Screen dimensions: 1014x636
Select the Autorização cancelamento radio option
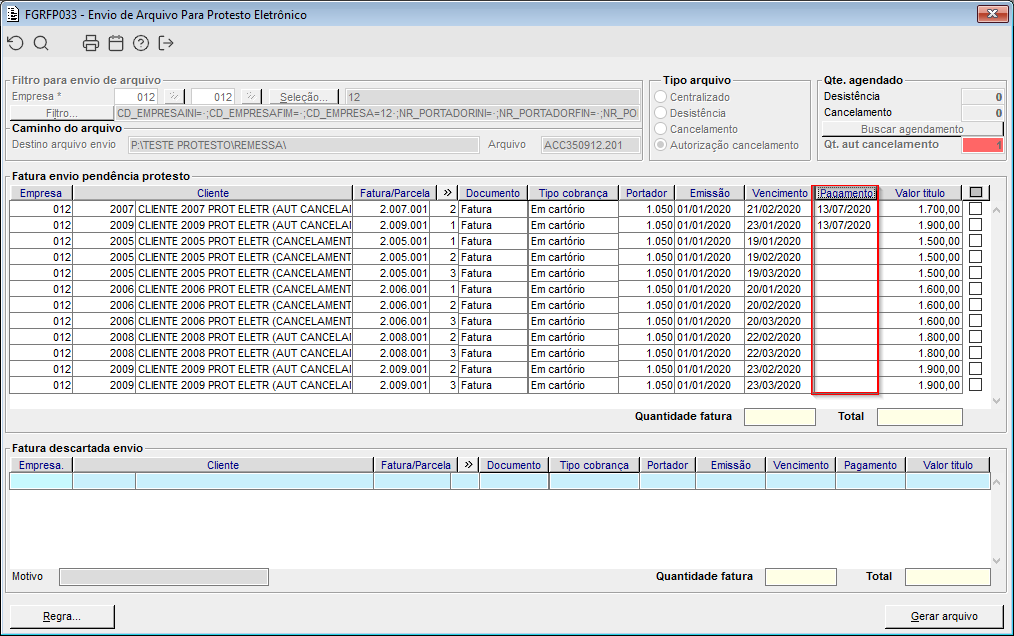661,145
